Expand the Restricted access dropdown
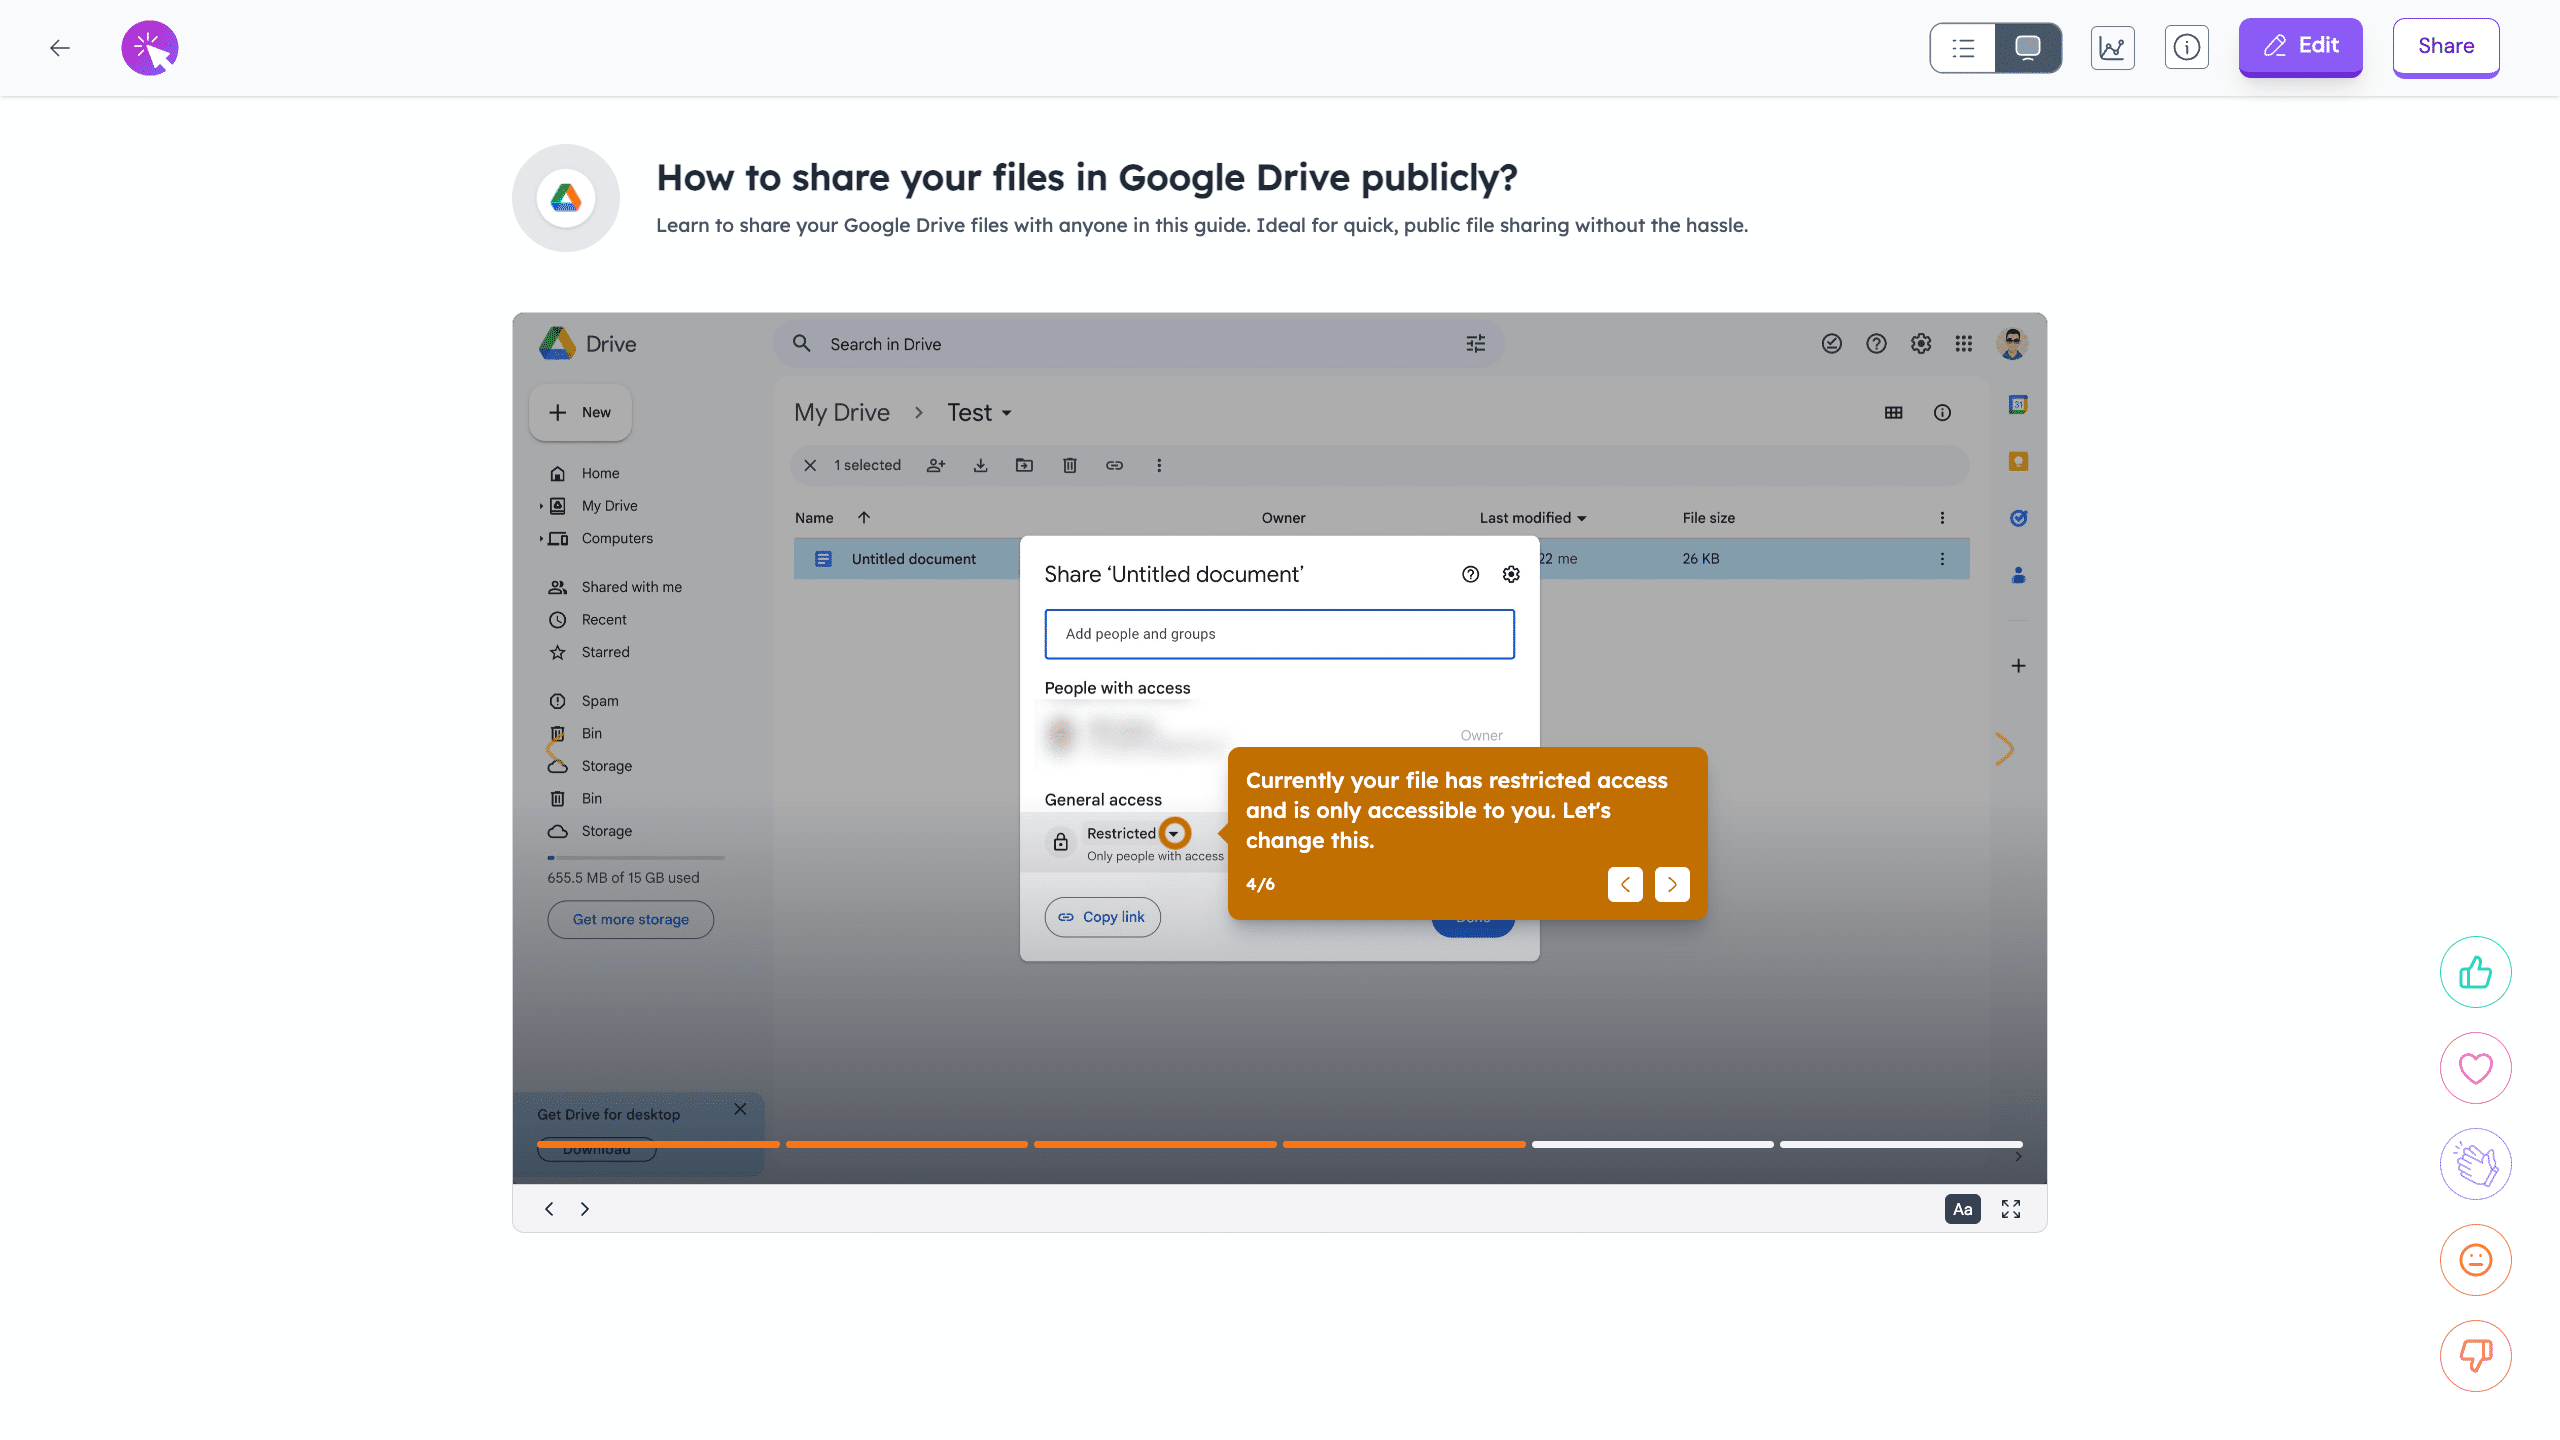The image size is (2560, 1440). (x=1174, y=833)
